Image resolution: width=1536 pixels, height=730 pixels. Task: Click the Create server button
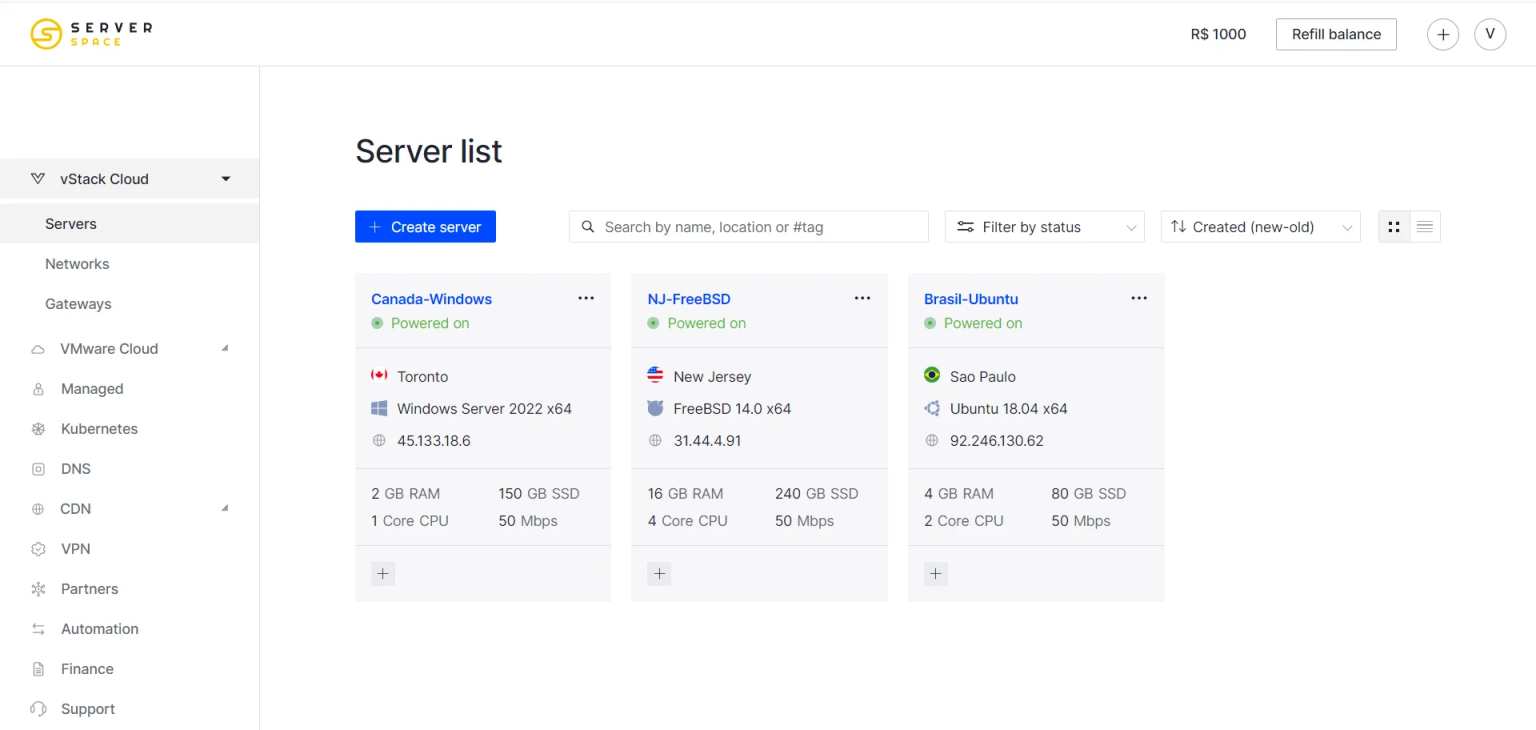425,226
